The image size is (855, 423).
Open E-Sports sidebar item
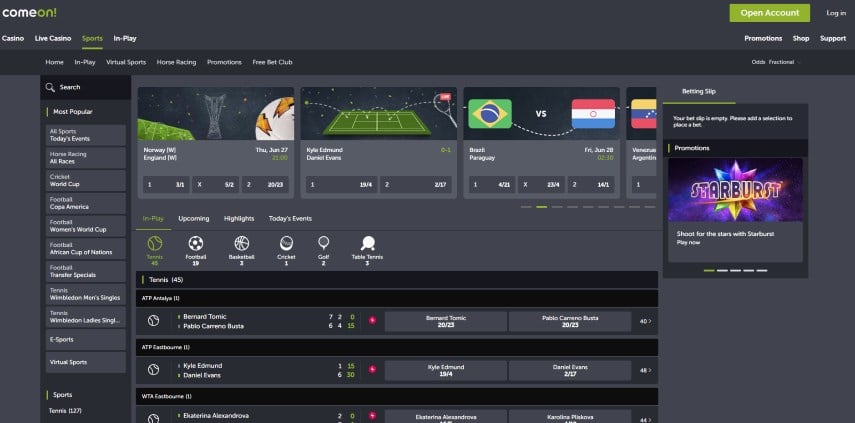click(86, 340)
